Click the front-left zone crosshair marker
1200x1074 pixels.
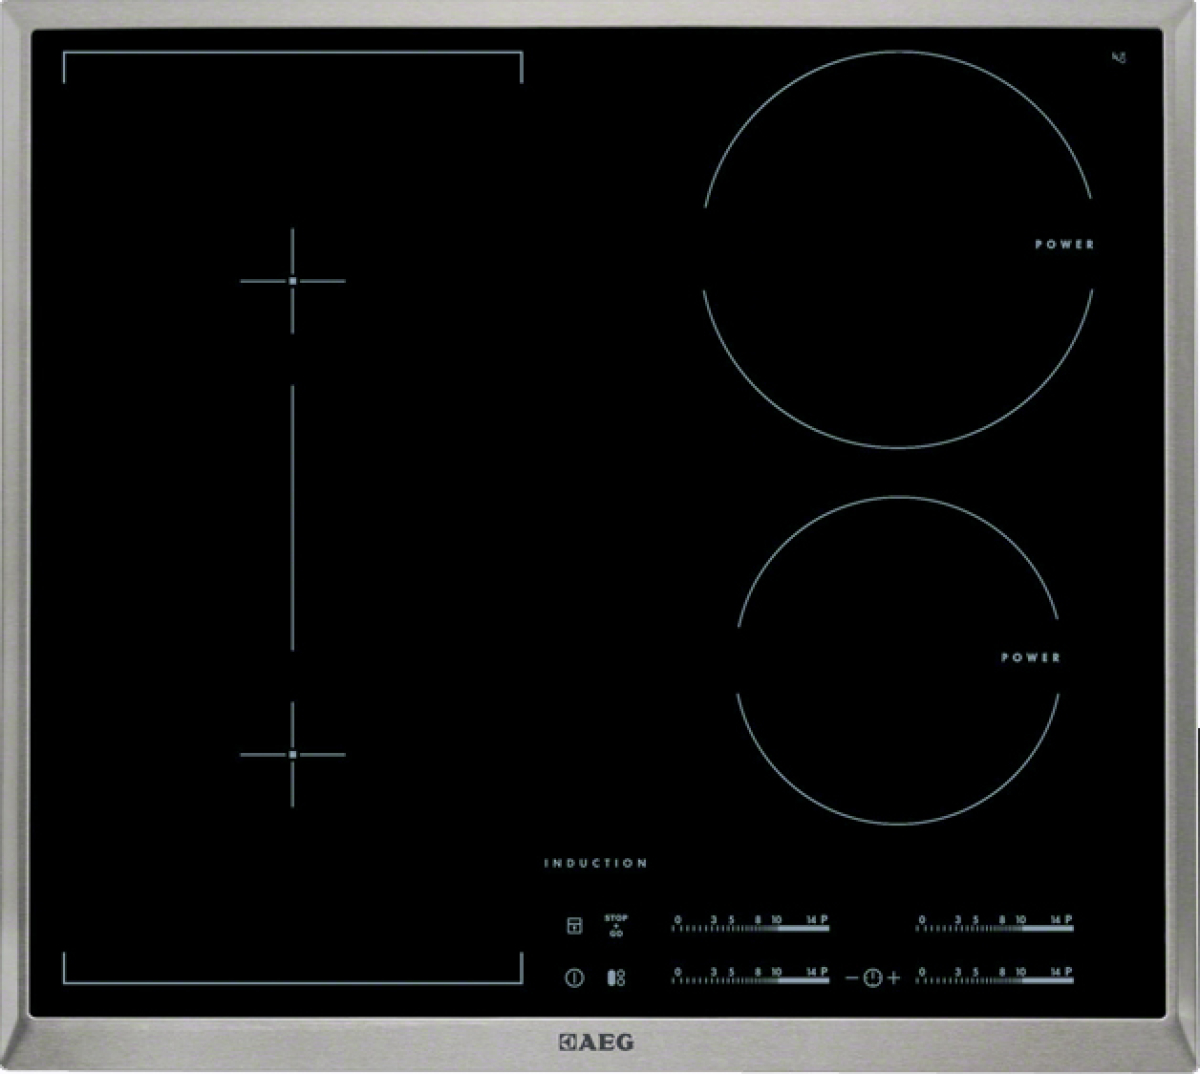coord(292,754)
